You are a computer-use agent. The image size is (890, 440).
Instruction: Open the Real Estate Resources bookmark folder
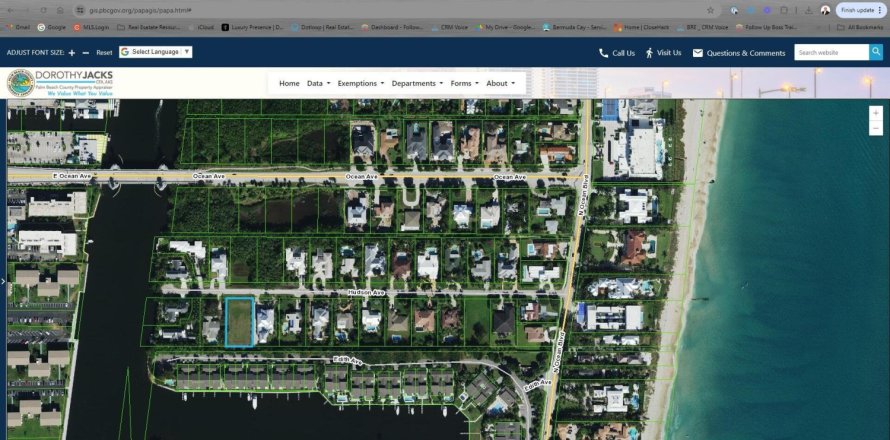point(149,27)
